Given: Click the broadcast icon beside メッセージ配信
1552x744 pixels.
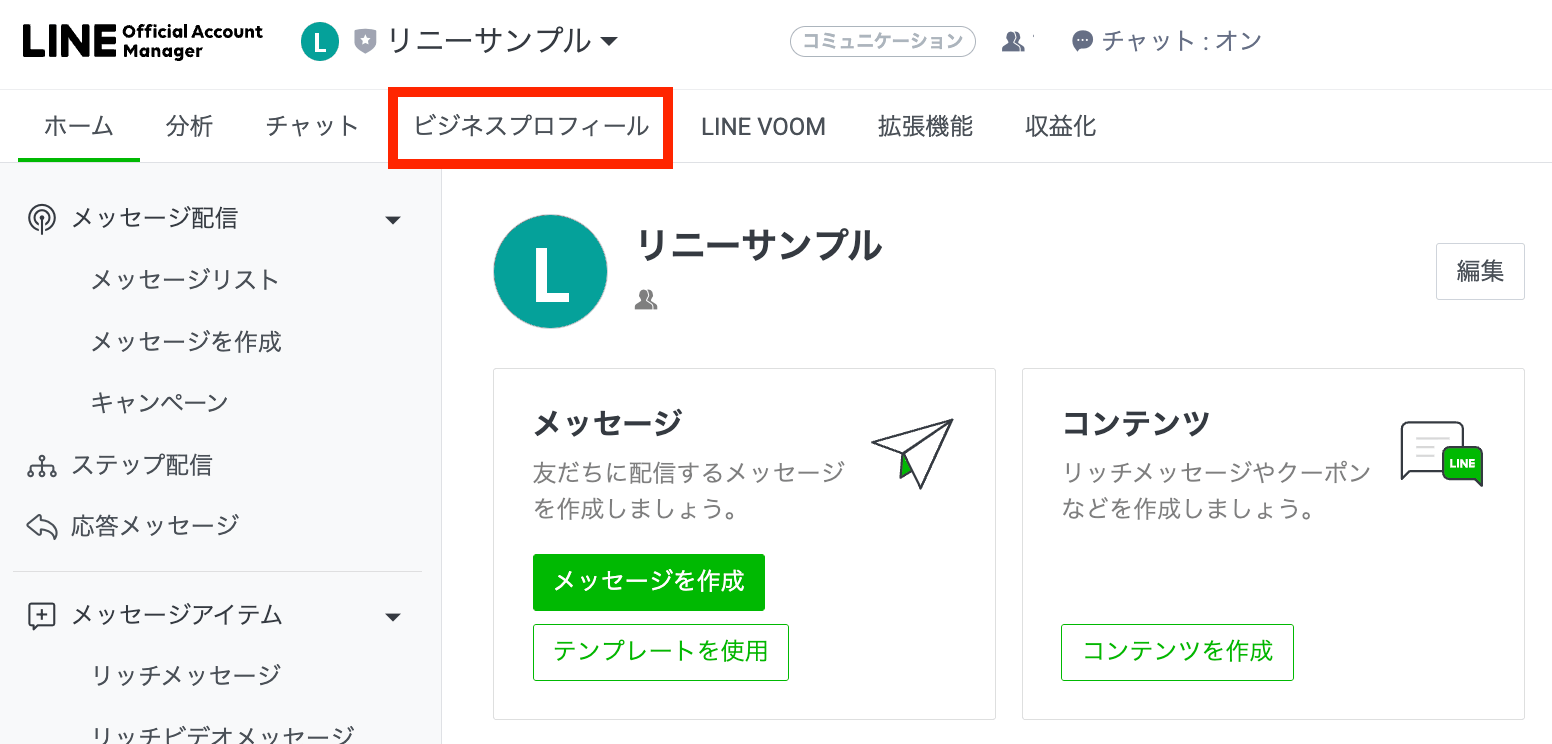Looking at the screenshot, I should [x=41, y=219].
